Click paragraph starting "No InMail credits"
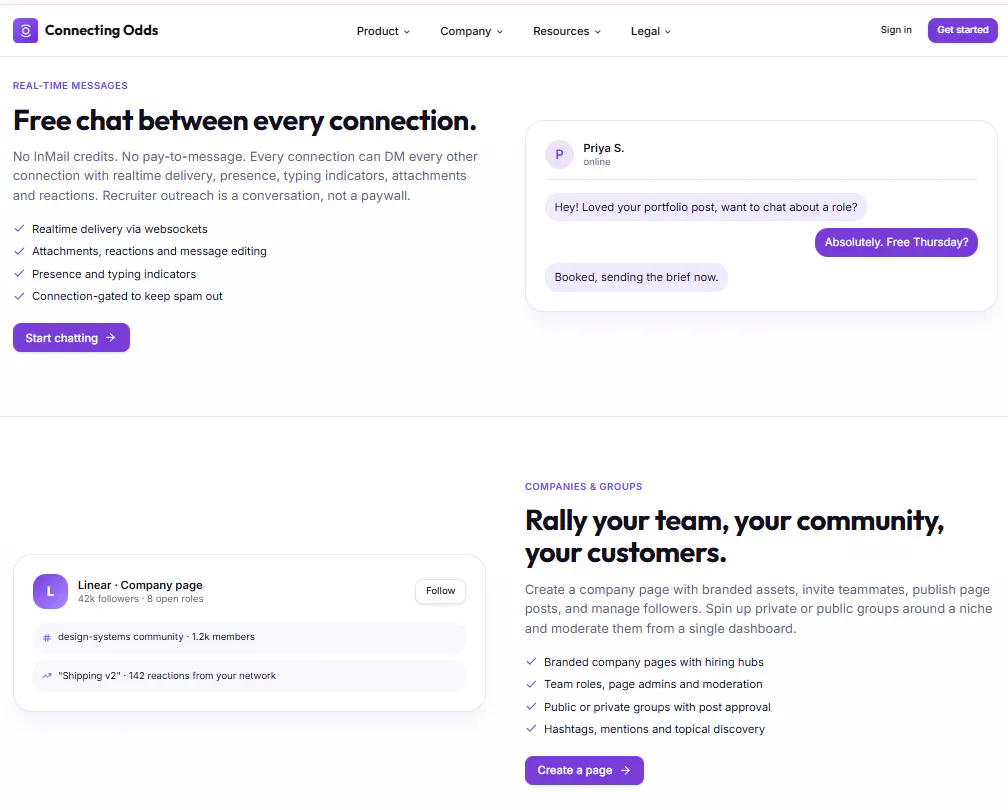The height and width of the screenshot is (810, 1008). pyautogui.click(x=246, y=176)
